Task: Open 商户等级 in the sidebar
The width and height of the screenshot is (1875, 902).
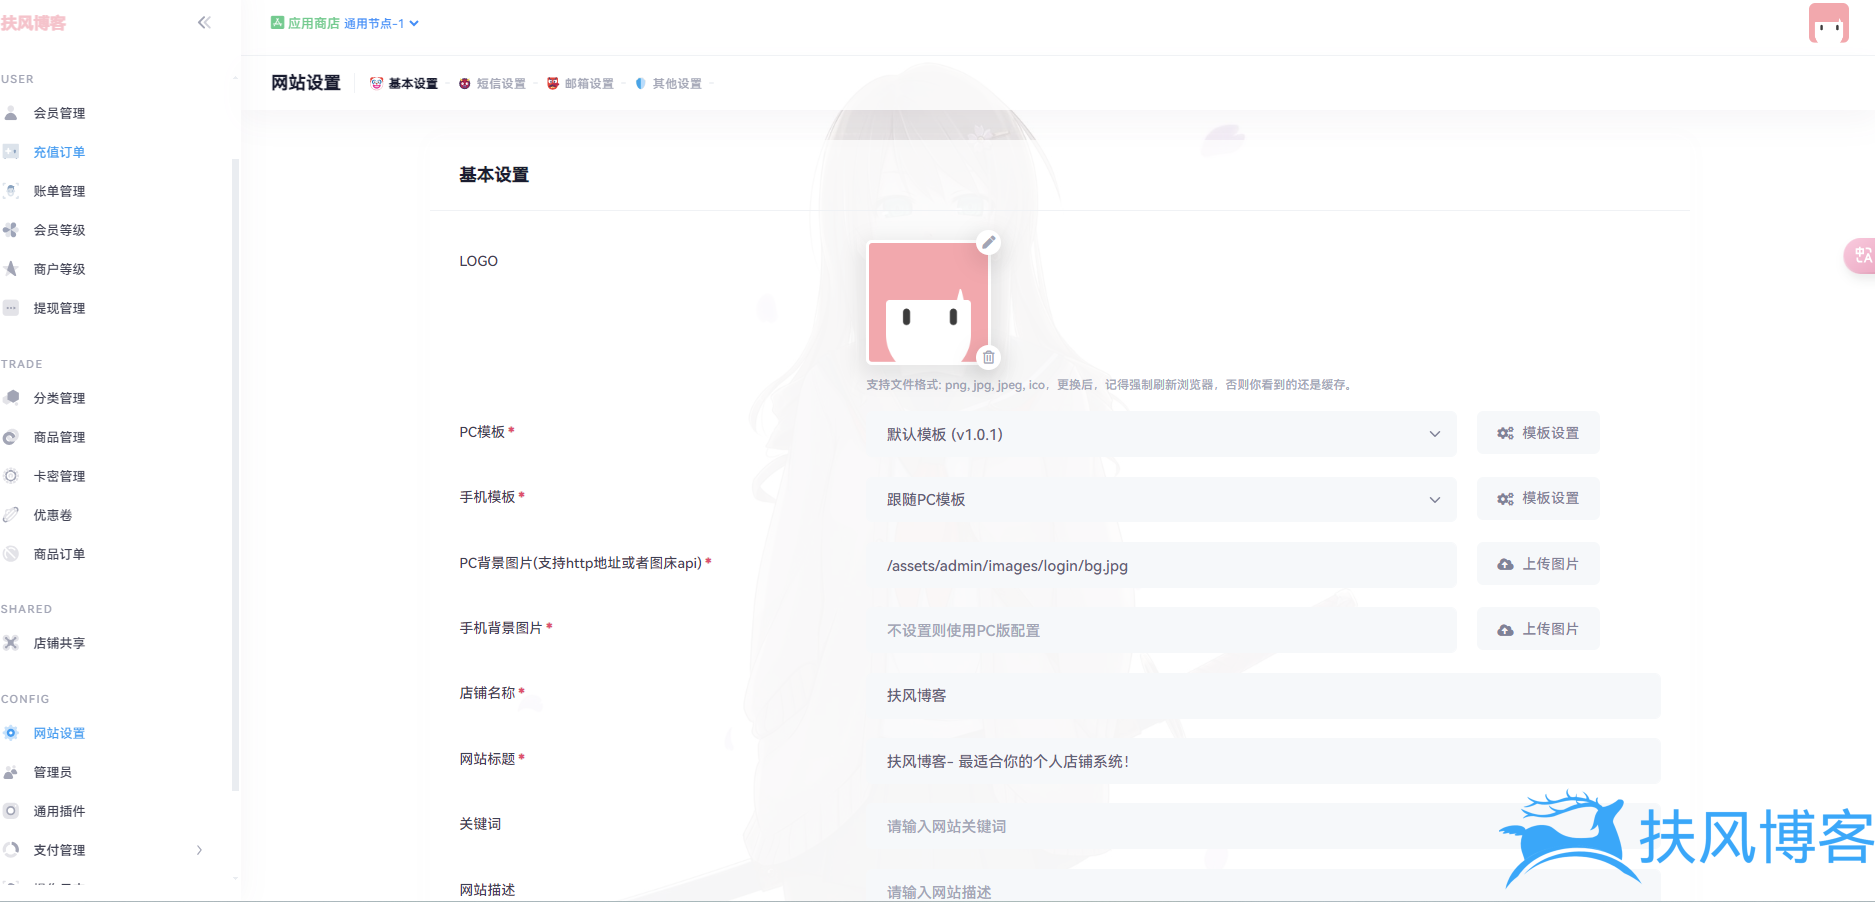Action: point(59,269)
